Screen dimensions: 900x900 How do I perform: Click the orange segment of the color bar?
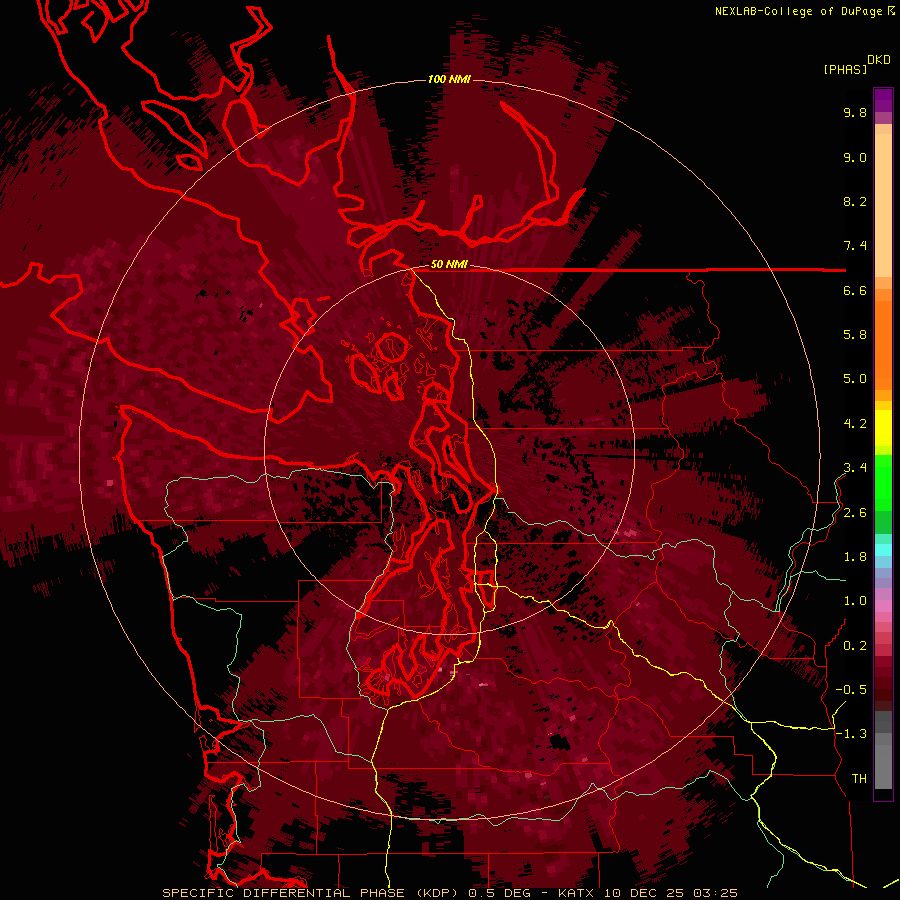[883, 344]
